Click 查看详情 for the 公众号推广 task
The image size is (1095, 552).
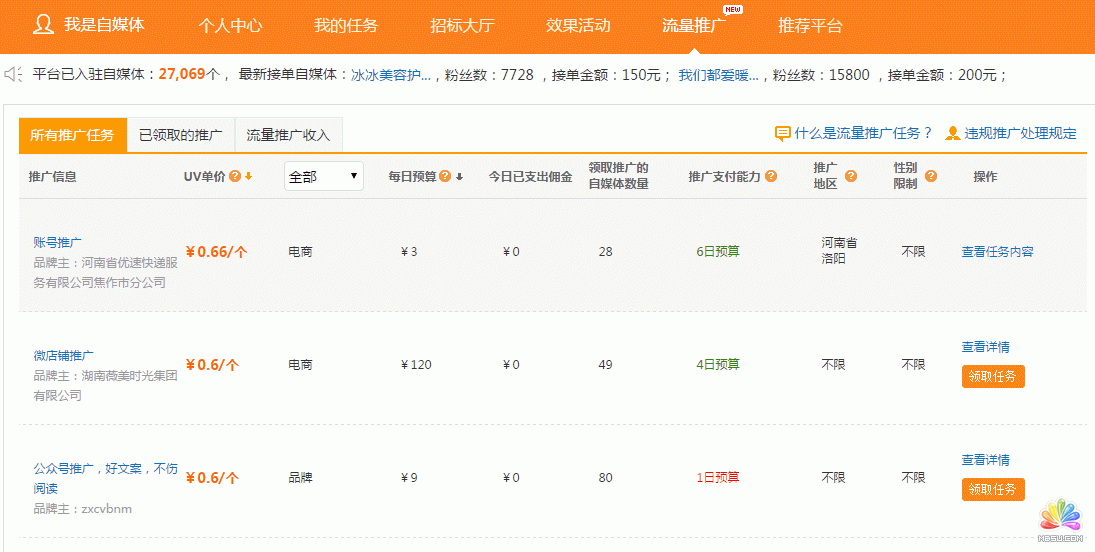985,460
